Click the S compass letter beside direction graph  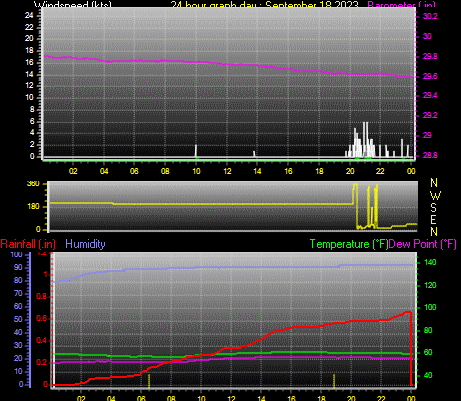pyautogui.click(x=433, y=207)
